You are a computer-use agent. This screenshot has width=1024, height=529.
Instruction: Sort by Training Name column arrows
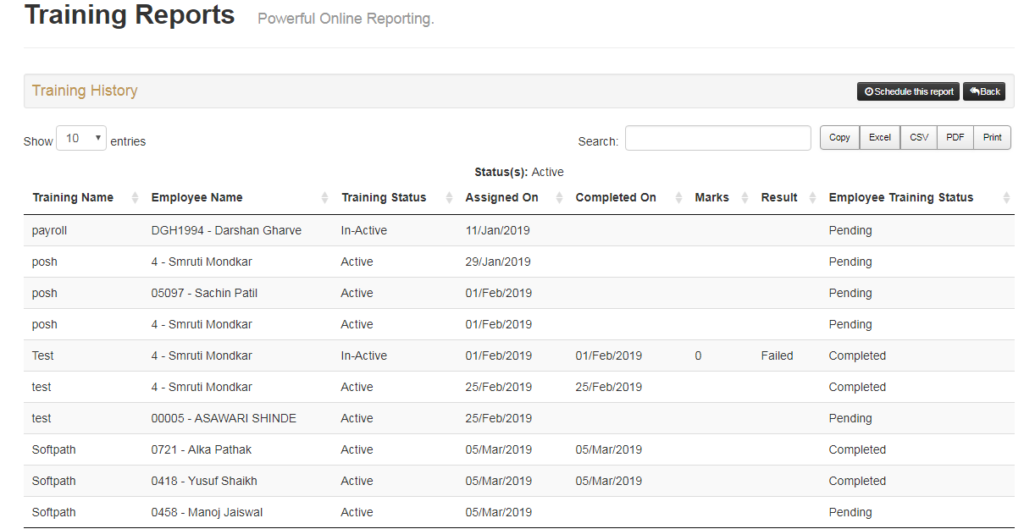point(135,197)
